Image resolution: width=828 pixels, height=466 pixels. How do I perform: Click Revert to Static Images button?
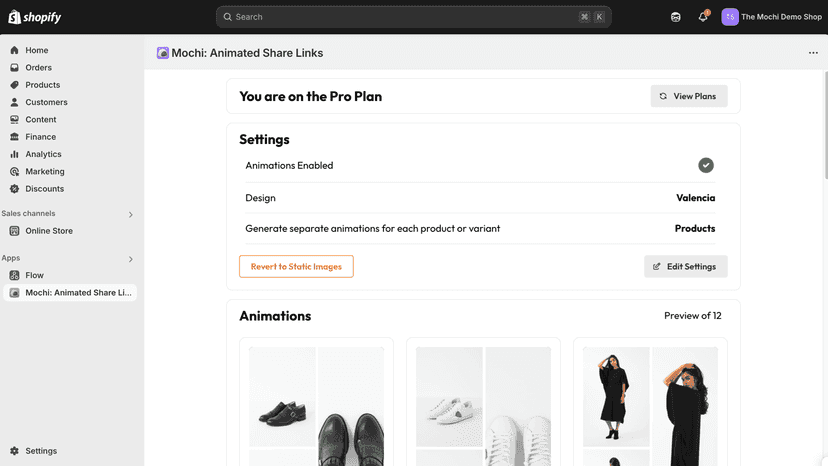296,266
